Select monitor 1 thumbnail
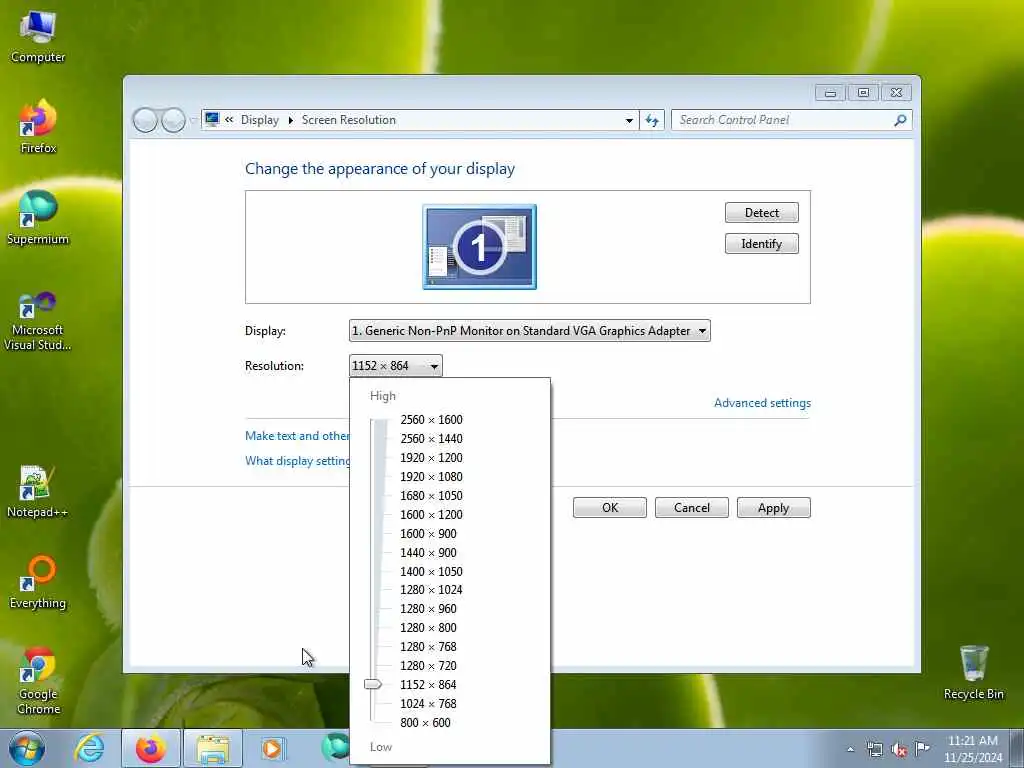The image size is (1024, 768). click(x=479, y=247)
